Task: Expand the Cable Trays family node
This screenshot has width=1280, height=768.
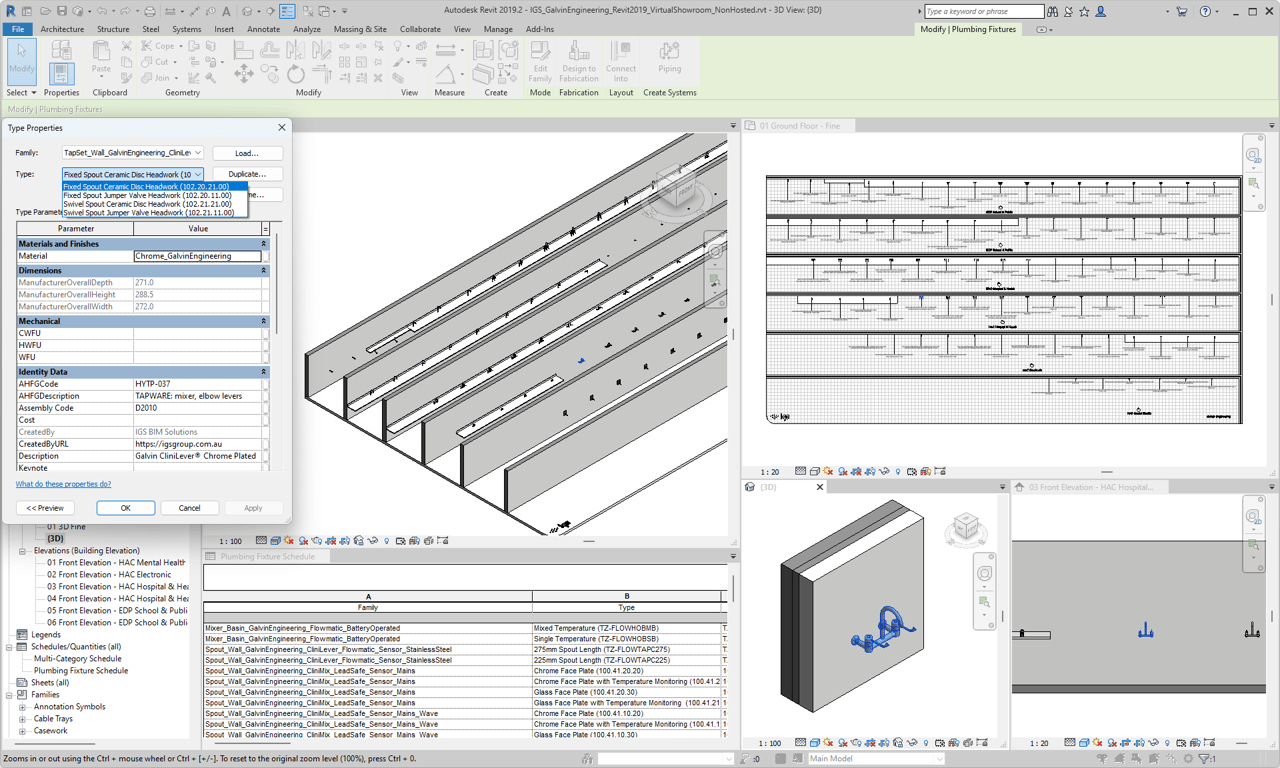Action: 22,719
